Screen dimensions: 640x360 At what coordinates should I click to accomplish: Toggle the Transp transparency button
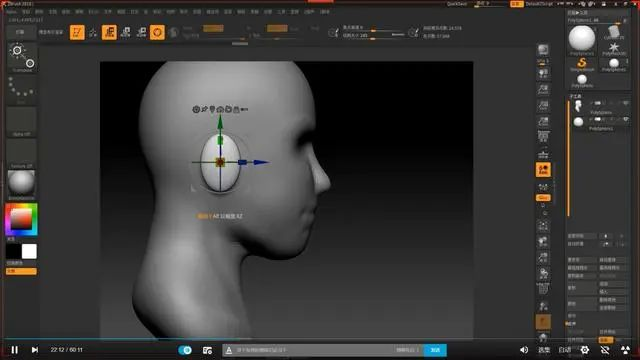pos(543,306)
